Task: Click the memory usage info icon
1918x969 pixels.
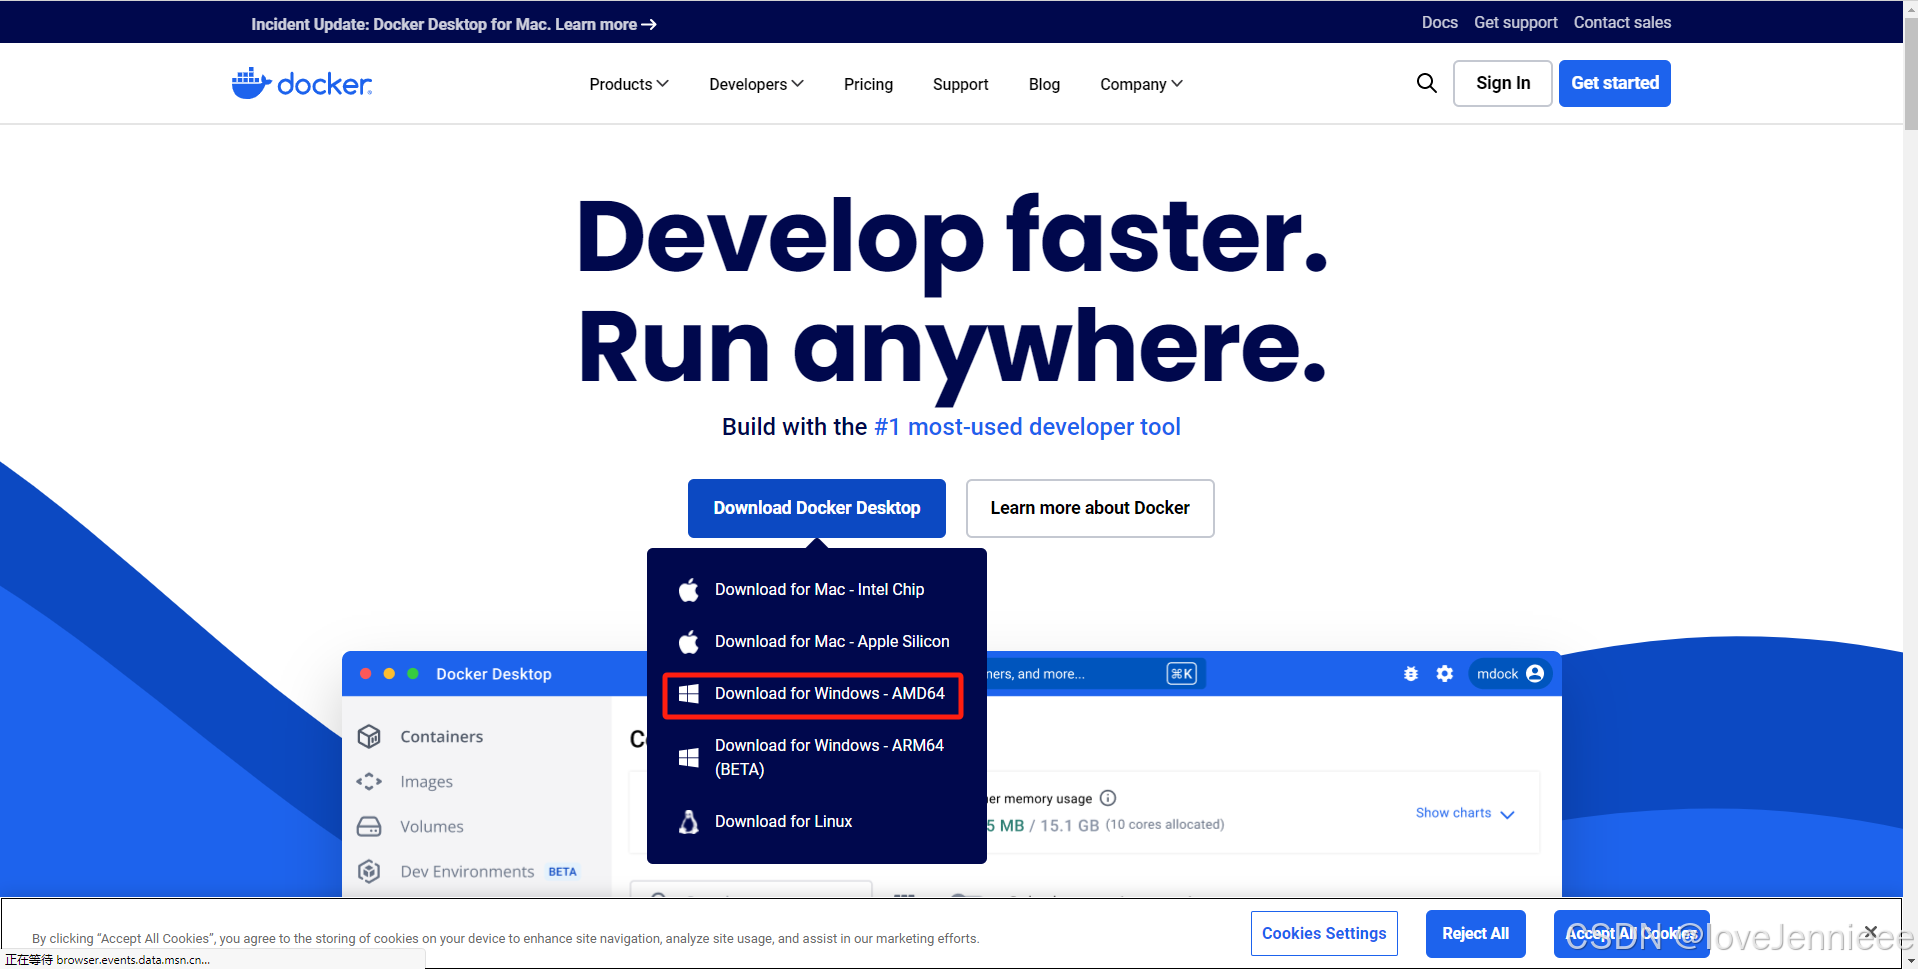Action: [x=1108, y=798]
